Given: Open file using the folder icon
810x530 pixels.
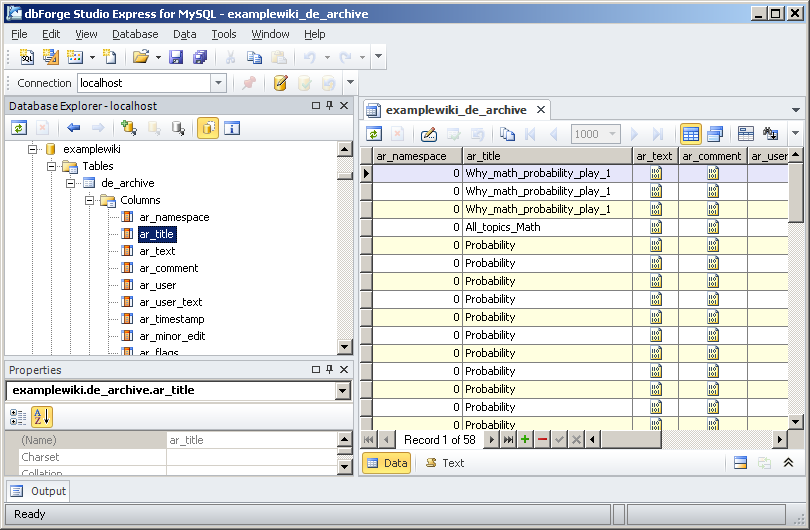Looking at the screenshot, I should point(141,58).
